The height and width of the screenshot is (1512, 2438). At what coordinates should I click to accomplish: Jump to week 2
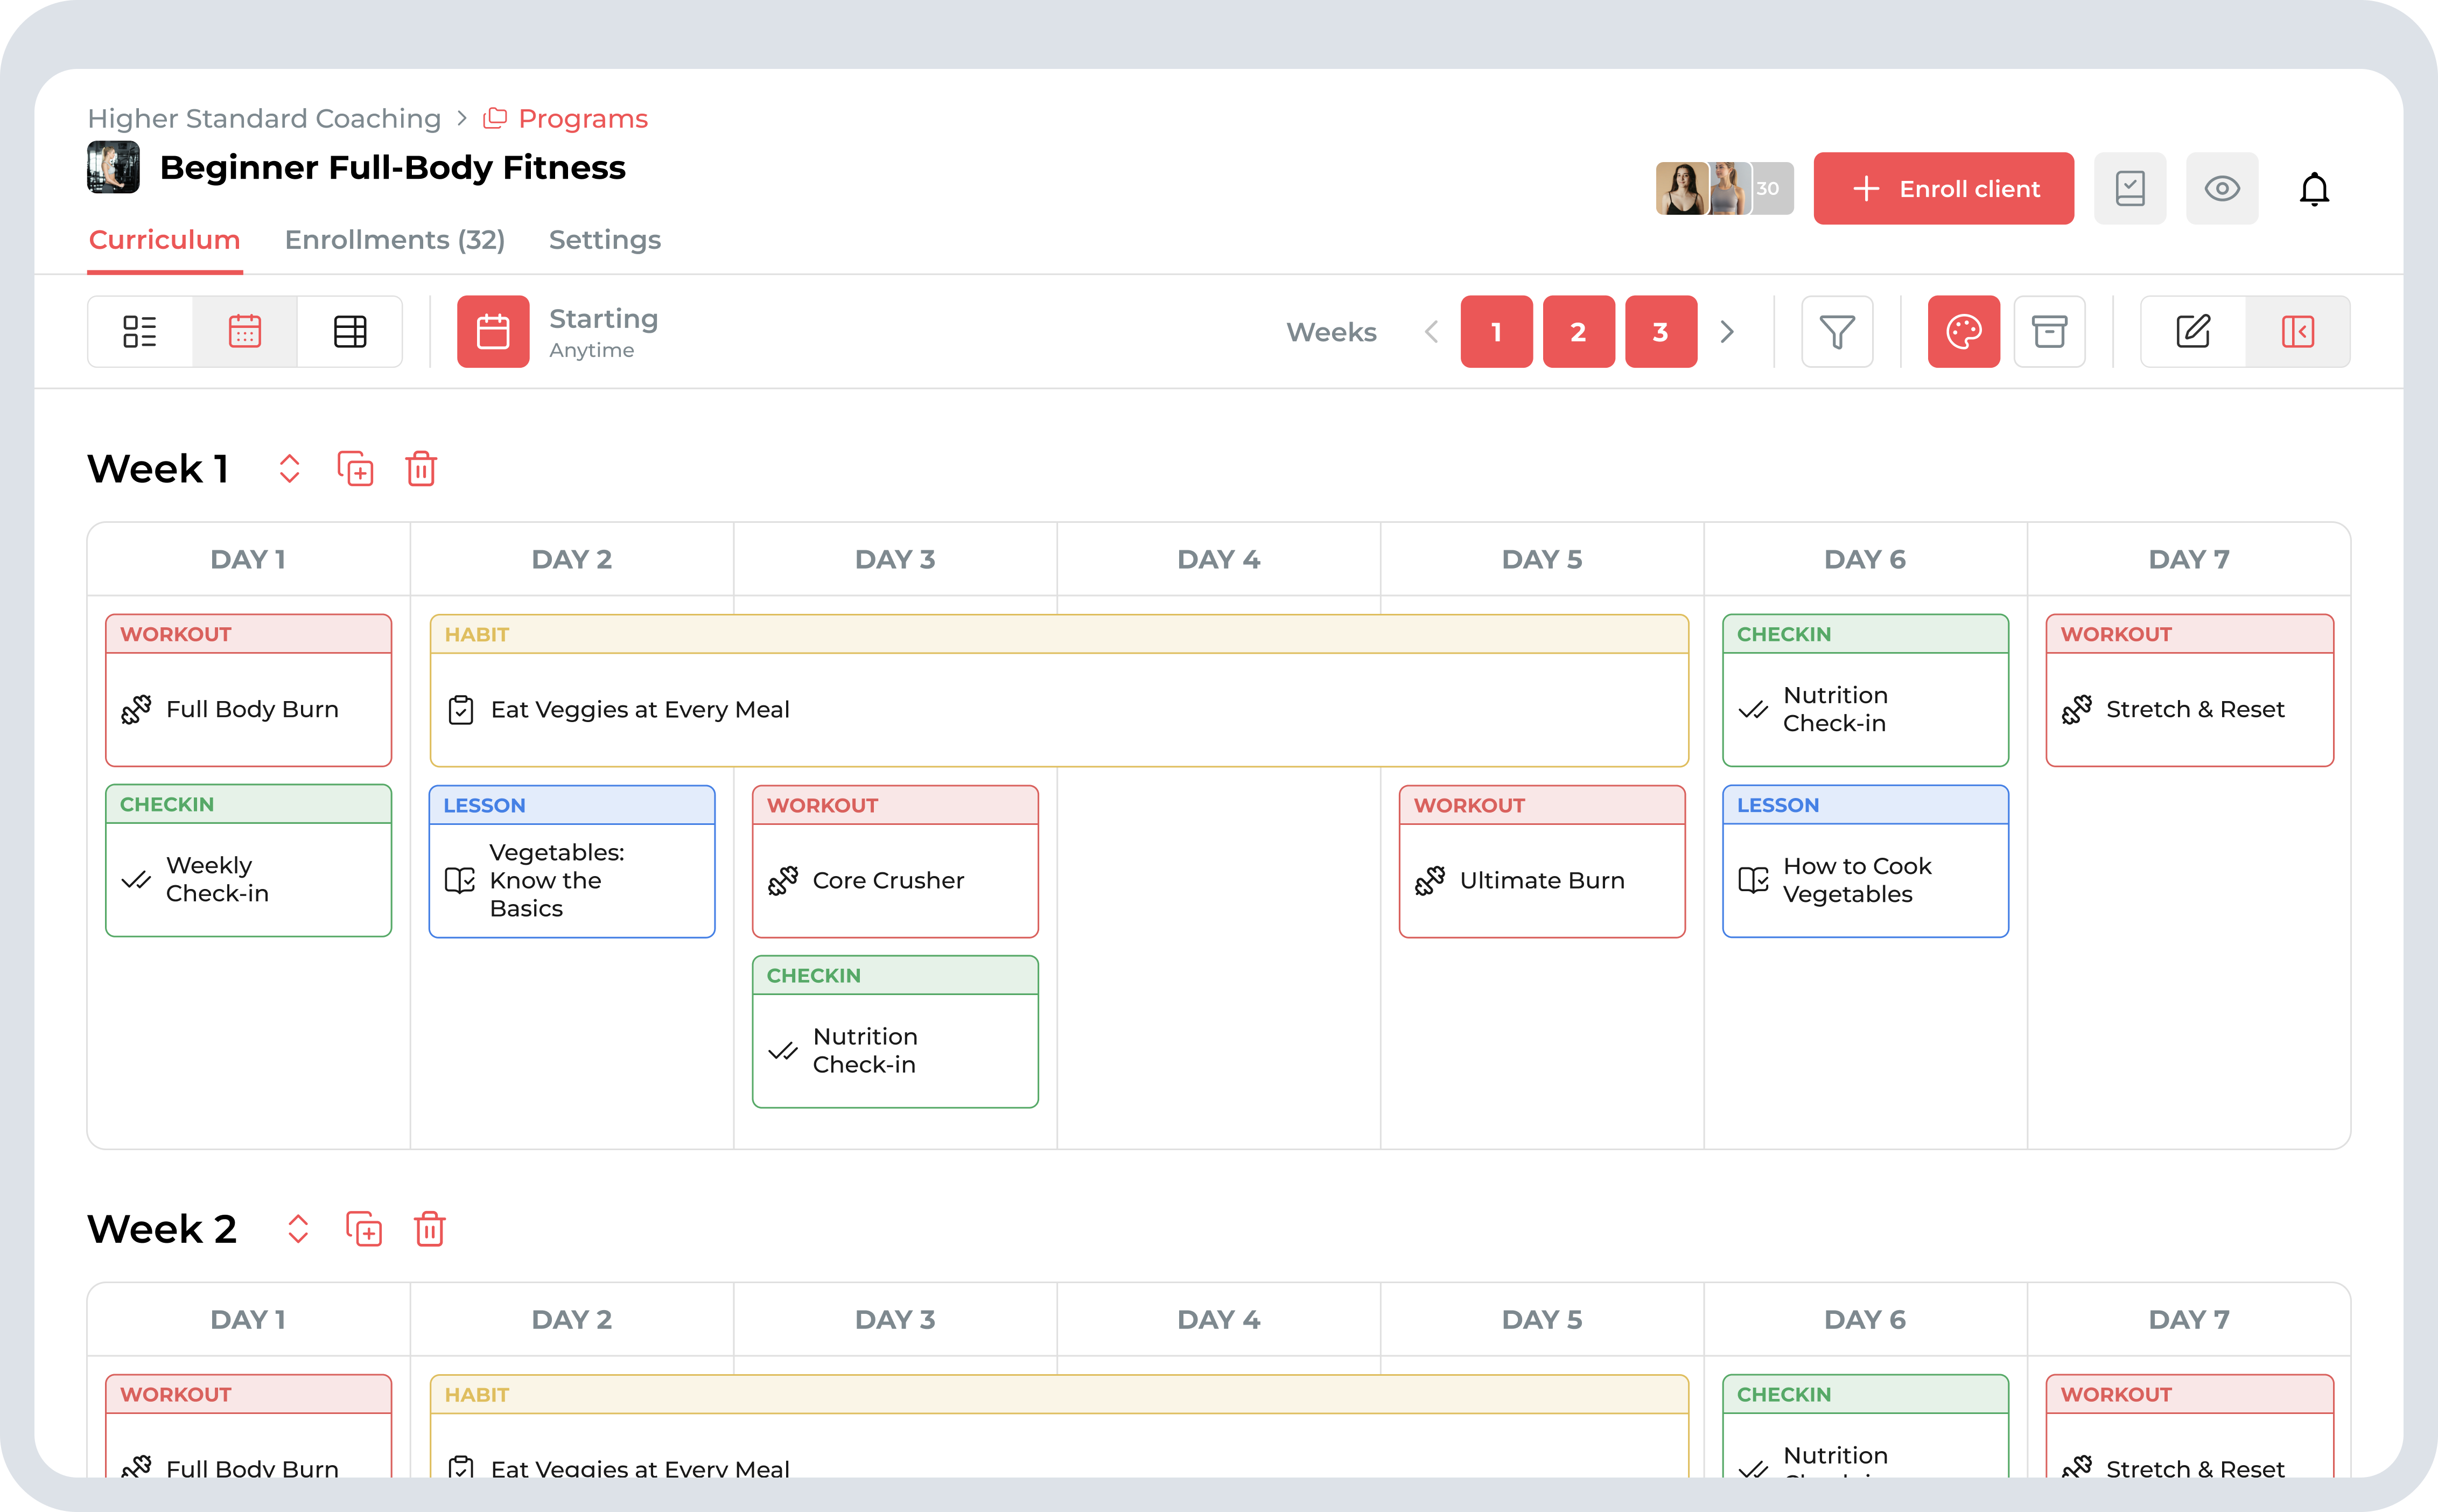(x=1578, y=331)
